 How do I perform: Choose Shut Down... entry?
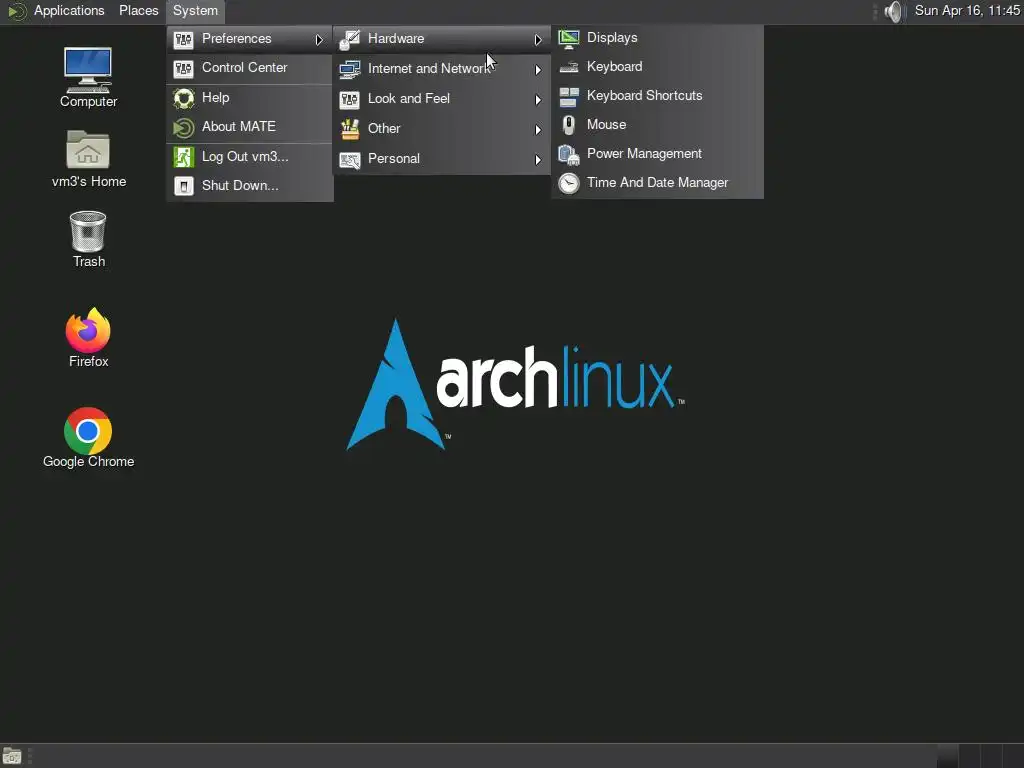[250, 185]
